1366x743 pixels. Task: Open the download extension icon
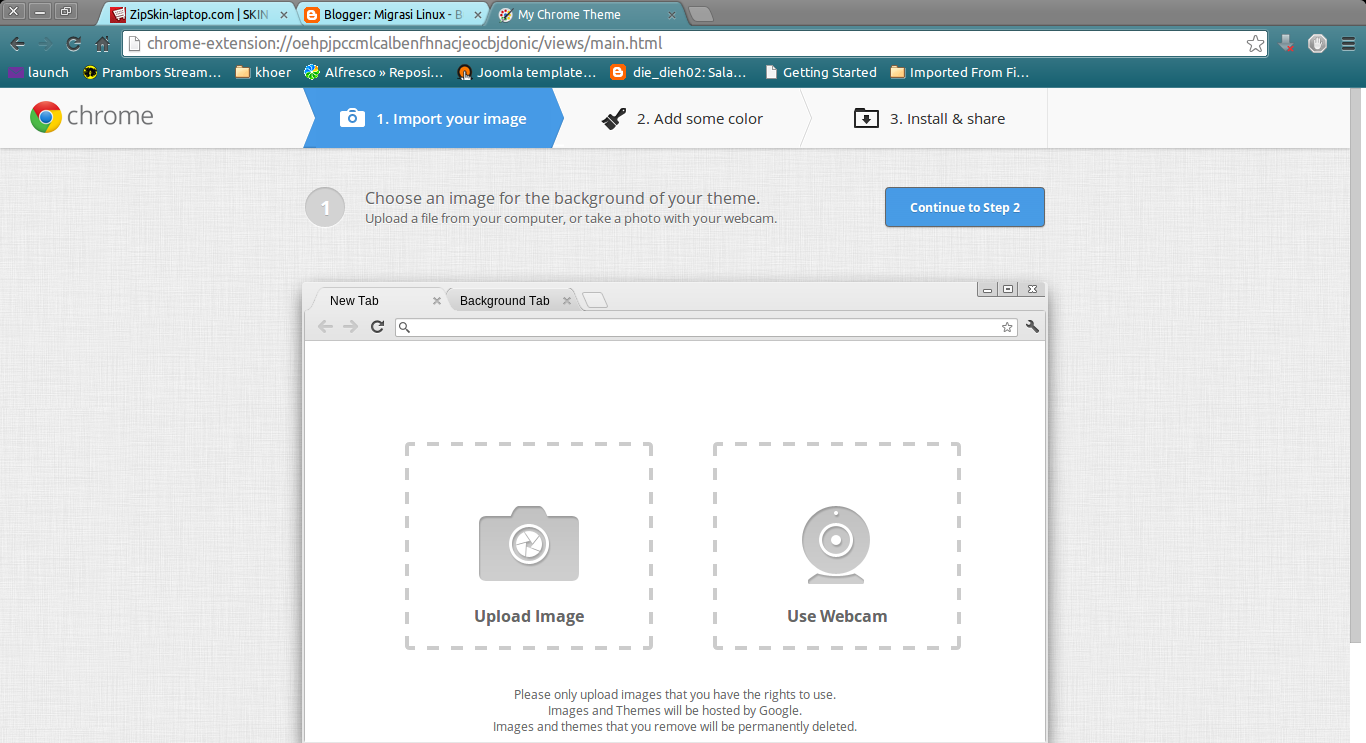tap(1287, 44)
